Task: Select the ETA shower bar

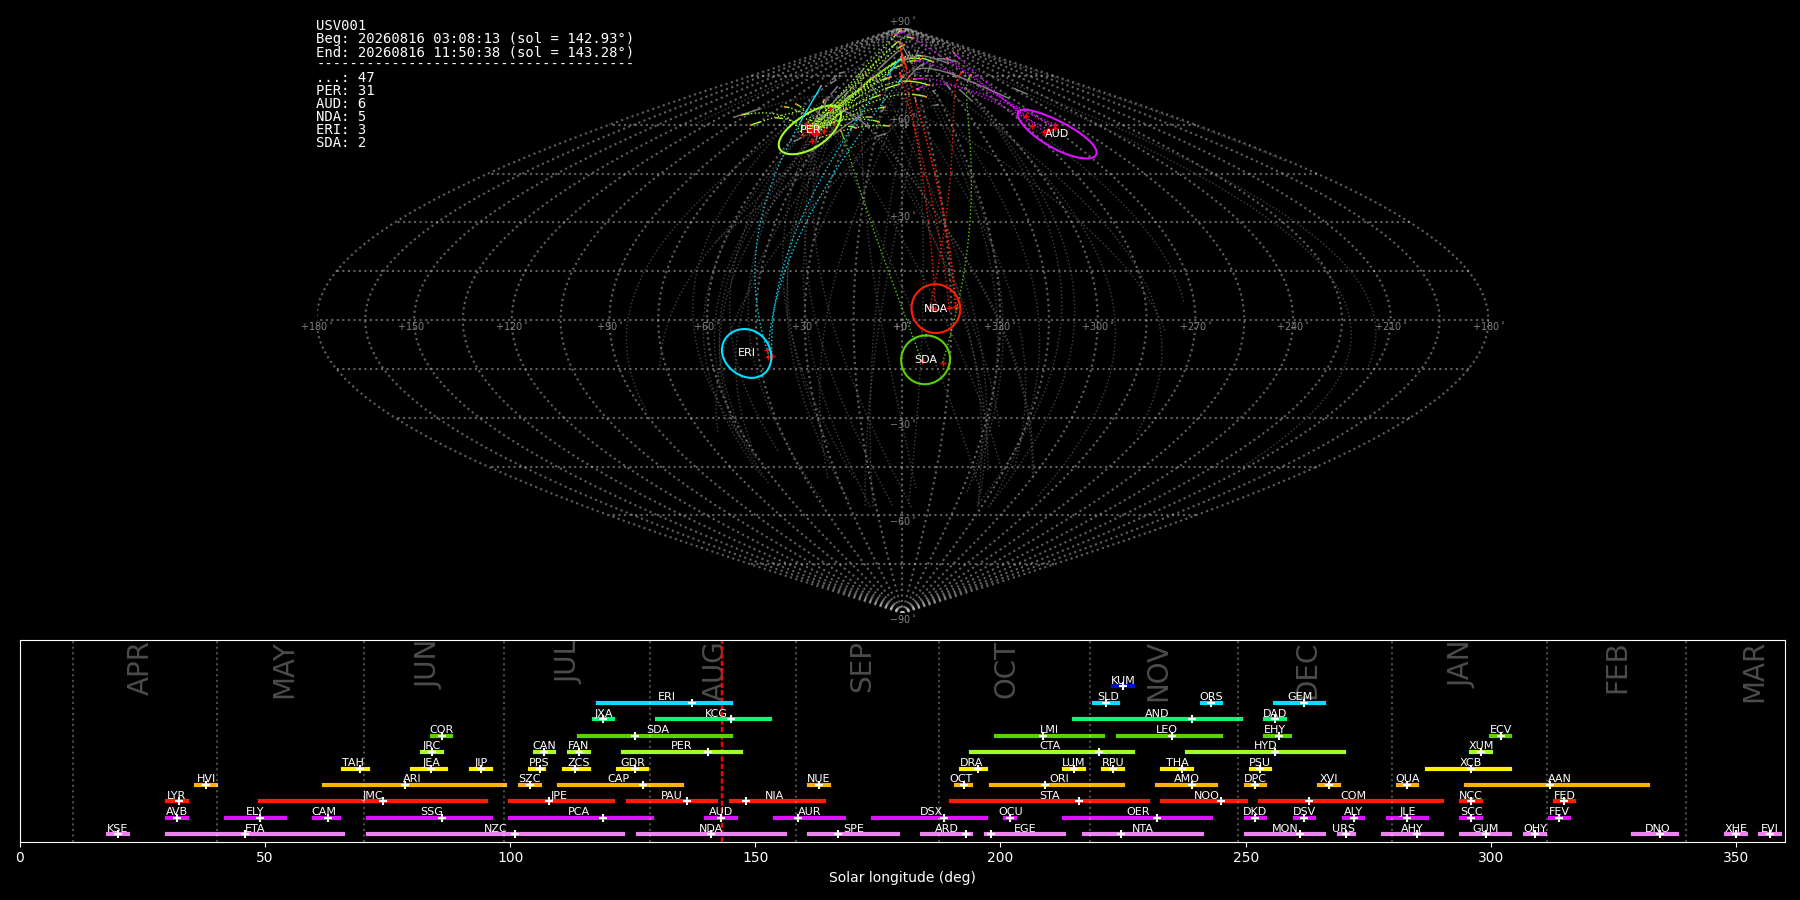Action: pos(255,834)
